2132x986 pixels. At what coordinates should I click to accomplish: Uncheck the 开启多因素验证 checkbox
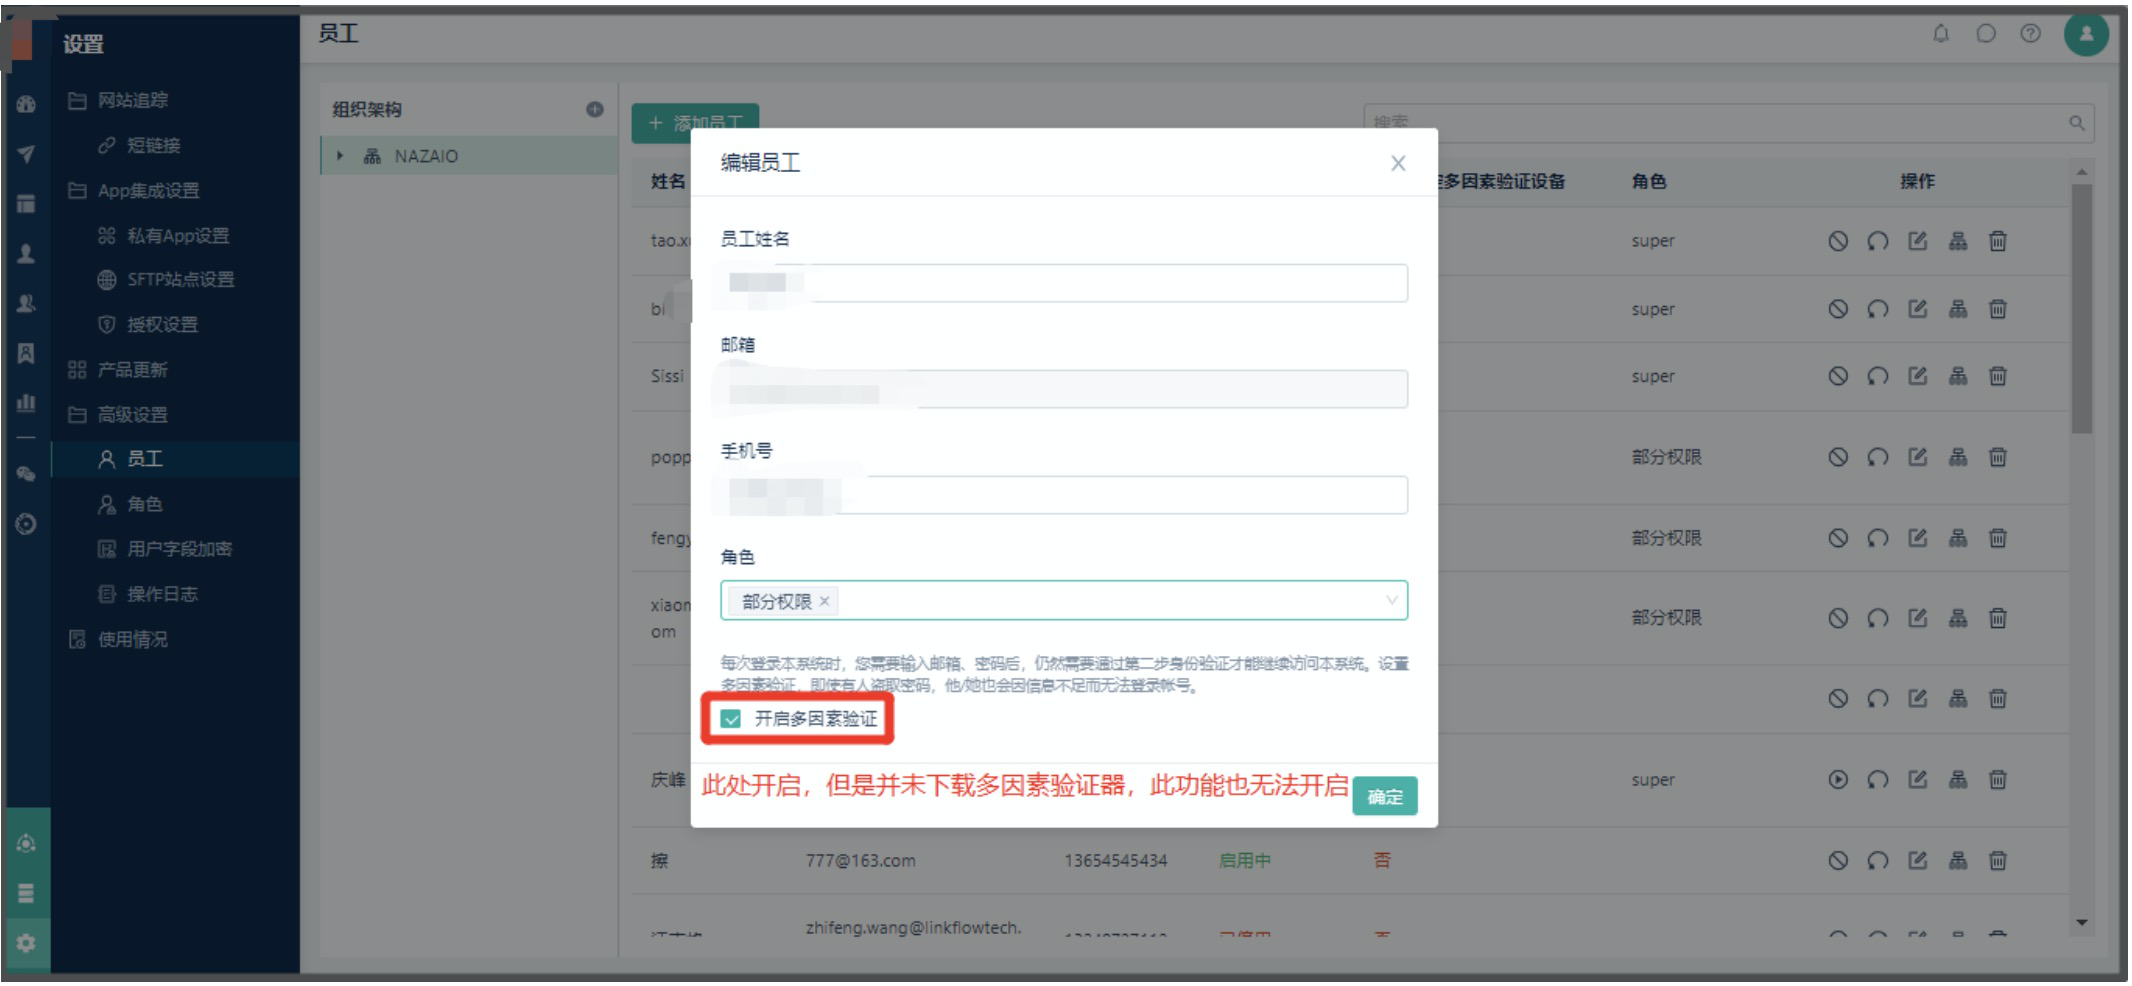(731, 719)
